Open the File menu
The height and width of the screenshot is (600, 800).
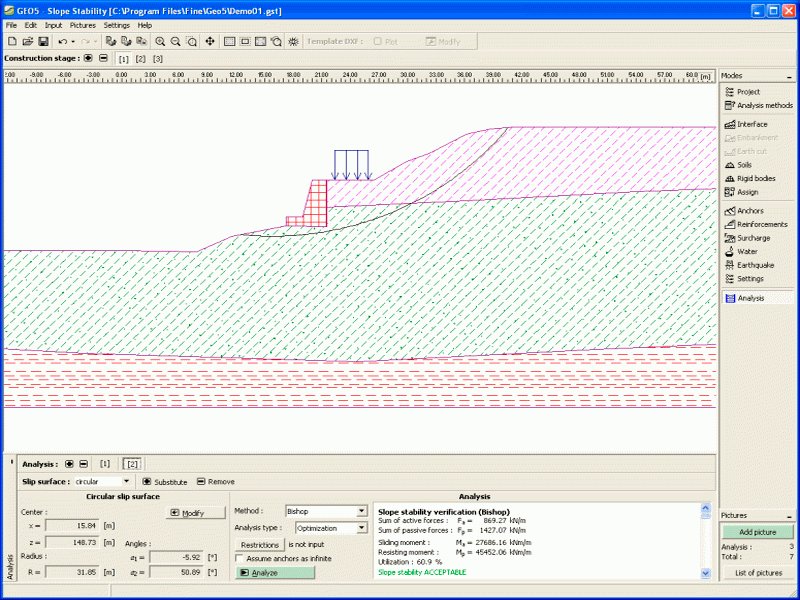pyautogui.click(x=11, y=25)
